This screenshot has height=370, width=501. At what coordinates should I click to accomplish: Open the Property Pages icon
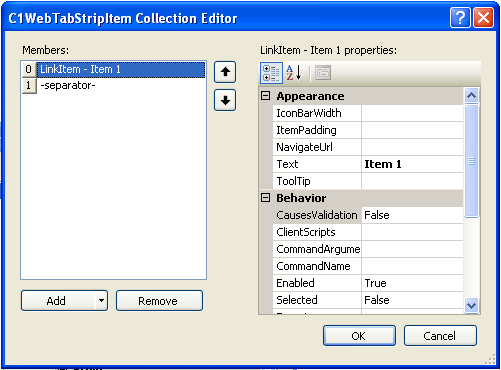tap(323, 73)
